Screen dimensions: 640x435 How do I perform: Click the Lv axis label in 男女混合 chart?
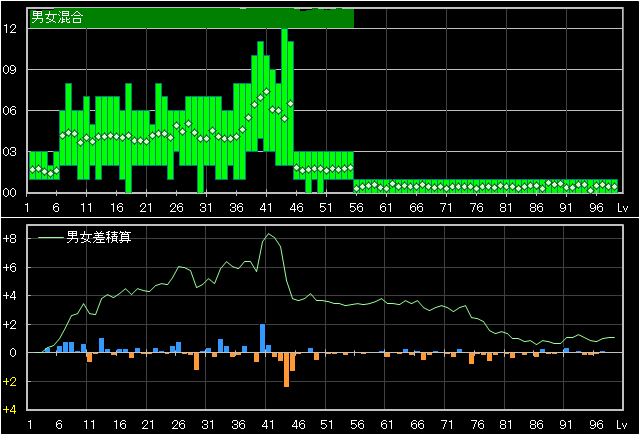622,208
